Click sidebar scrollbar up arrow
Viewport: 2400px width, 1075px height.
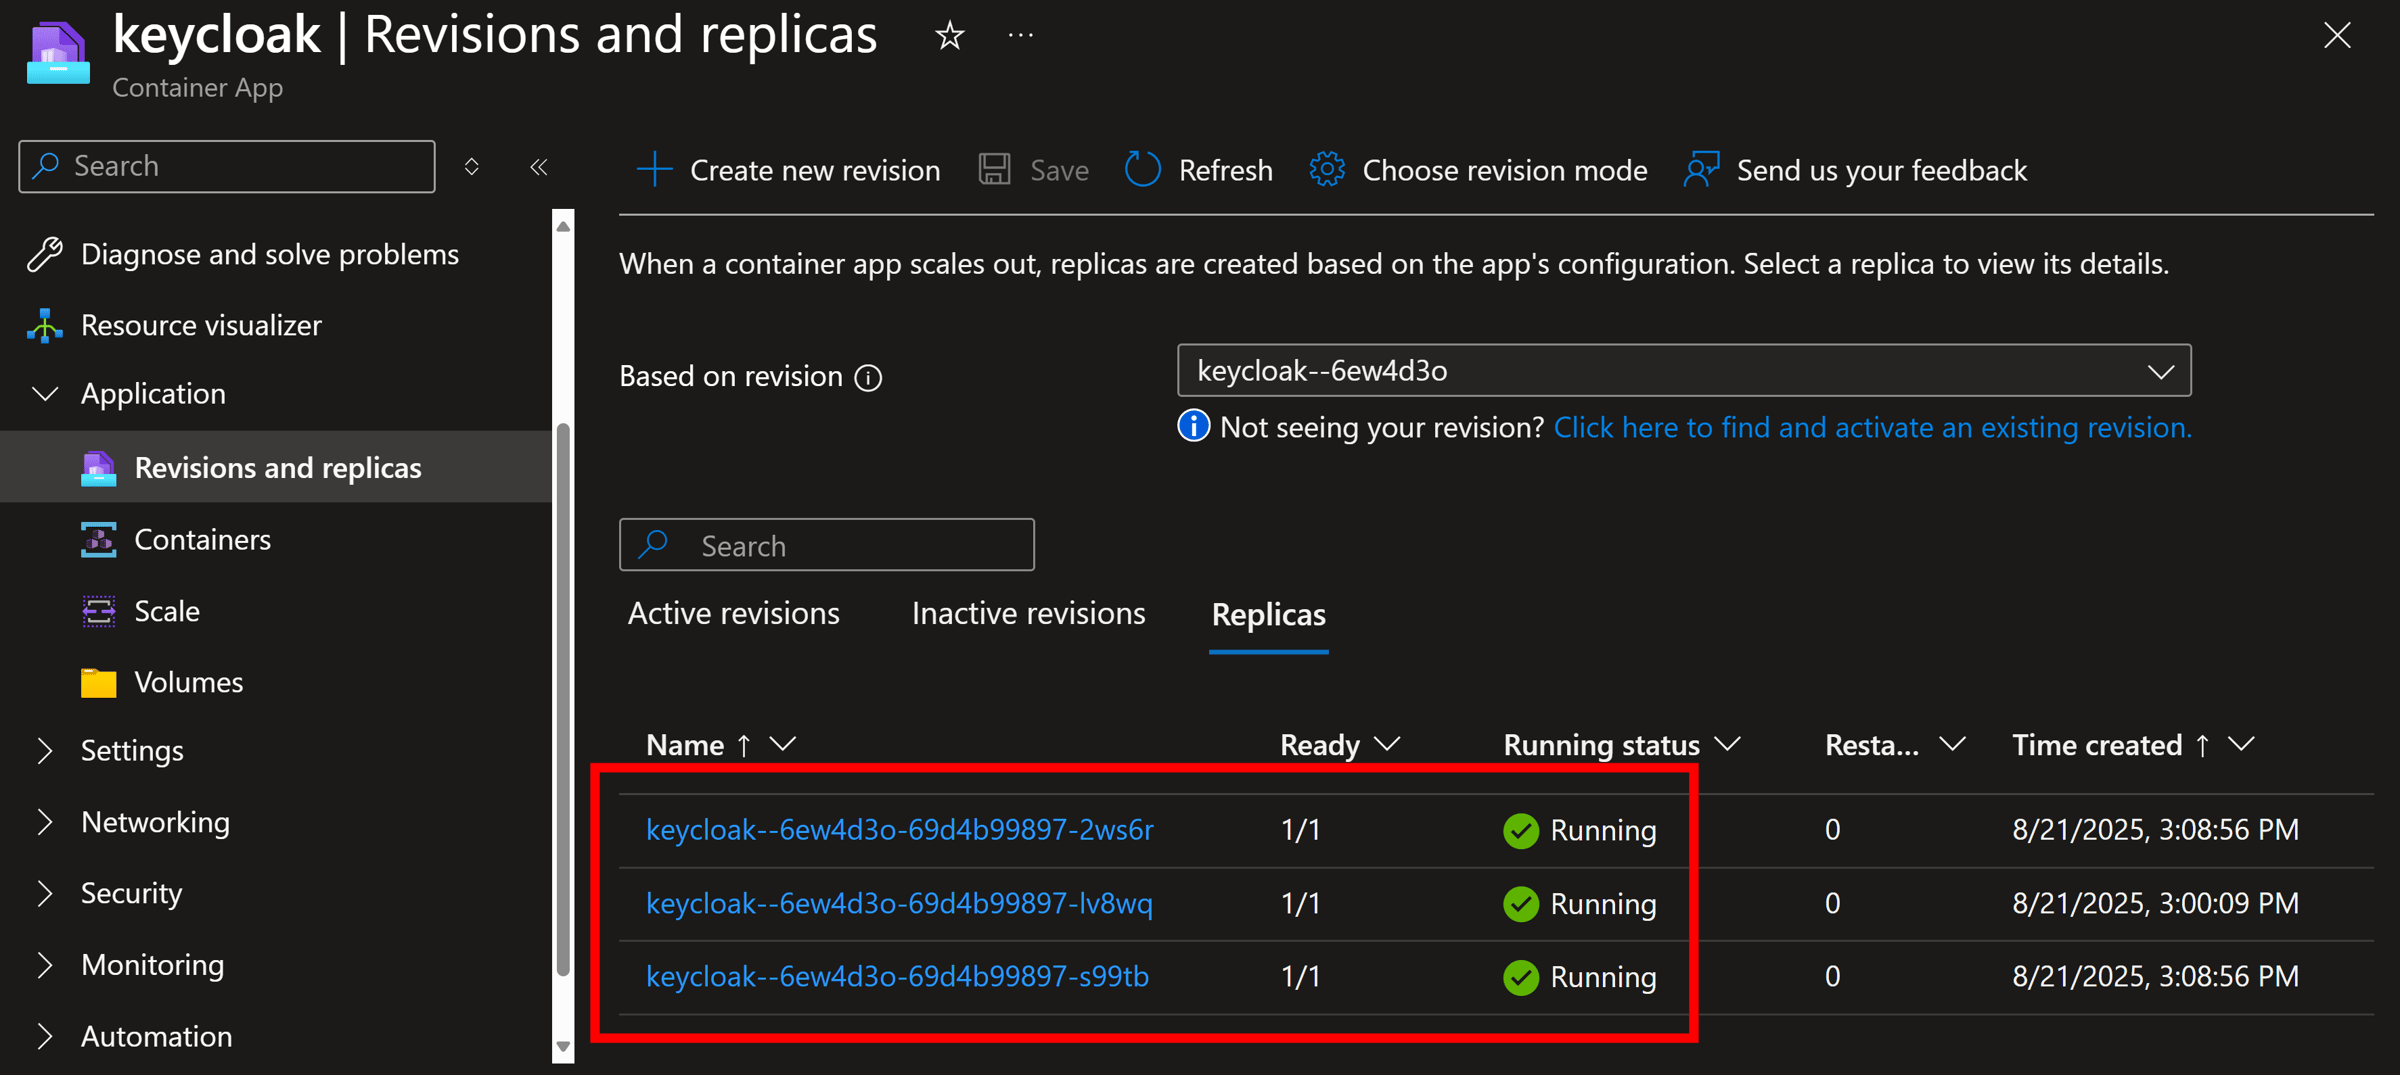[x=563, y=227]
